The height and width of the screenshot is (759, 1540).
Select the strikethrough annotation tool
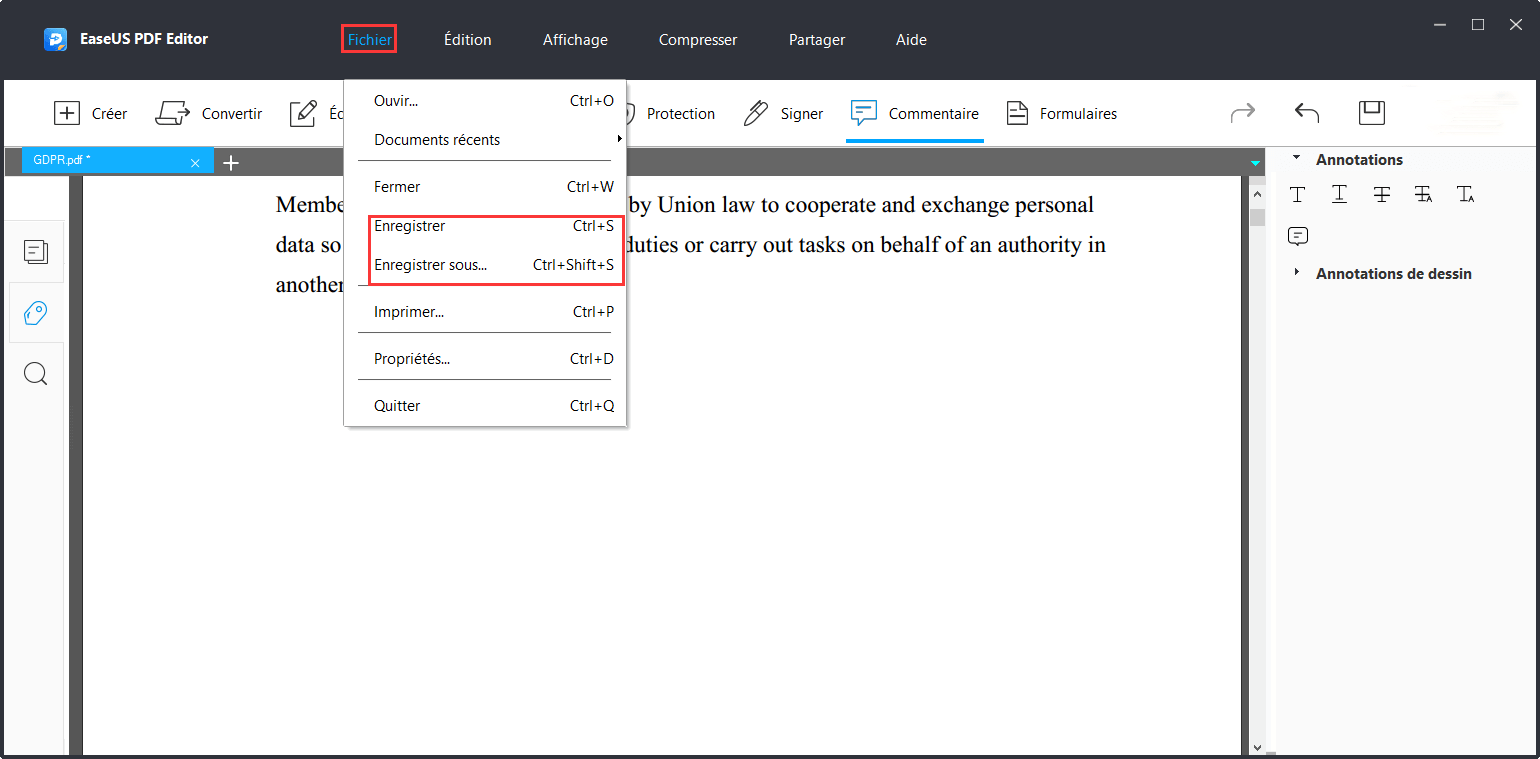tap(1381, 194)
